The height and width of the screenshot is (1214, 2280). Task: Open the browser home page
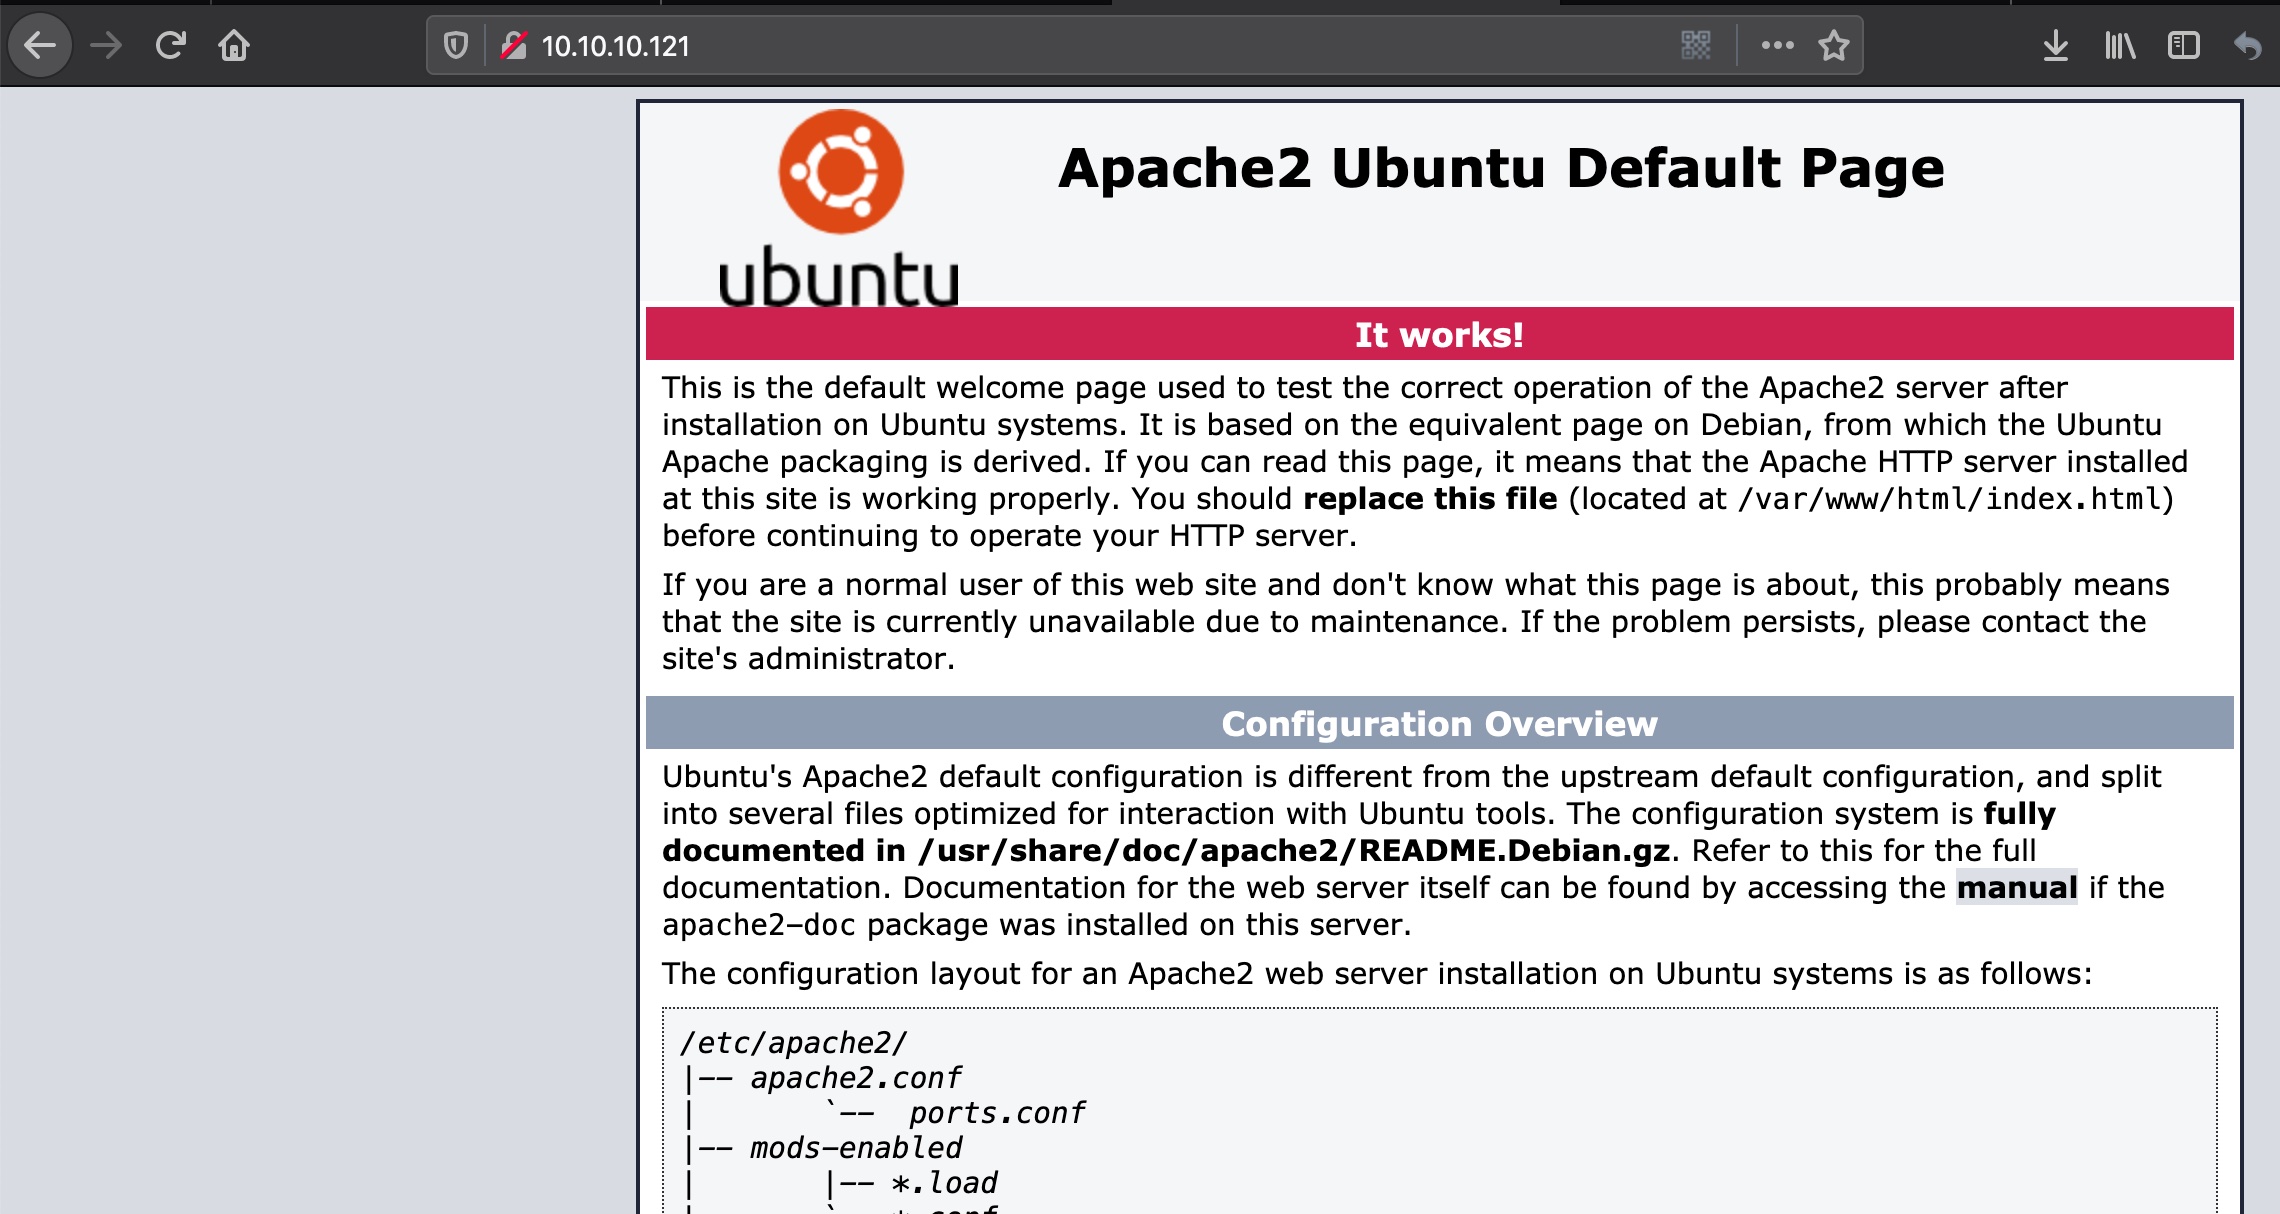coord(234,46)
